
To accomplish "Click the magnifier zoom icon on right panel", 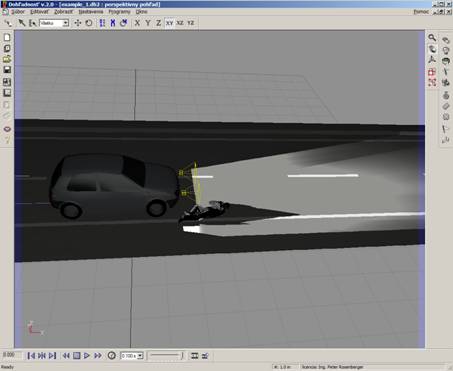I will point(432,38).
